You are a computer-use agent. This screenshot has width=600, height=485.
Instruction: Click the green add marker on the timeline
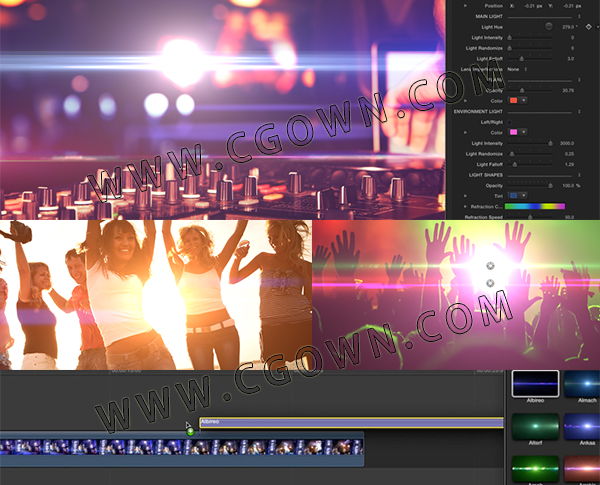(x=190, y=432)
